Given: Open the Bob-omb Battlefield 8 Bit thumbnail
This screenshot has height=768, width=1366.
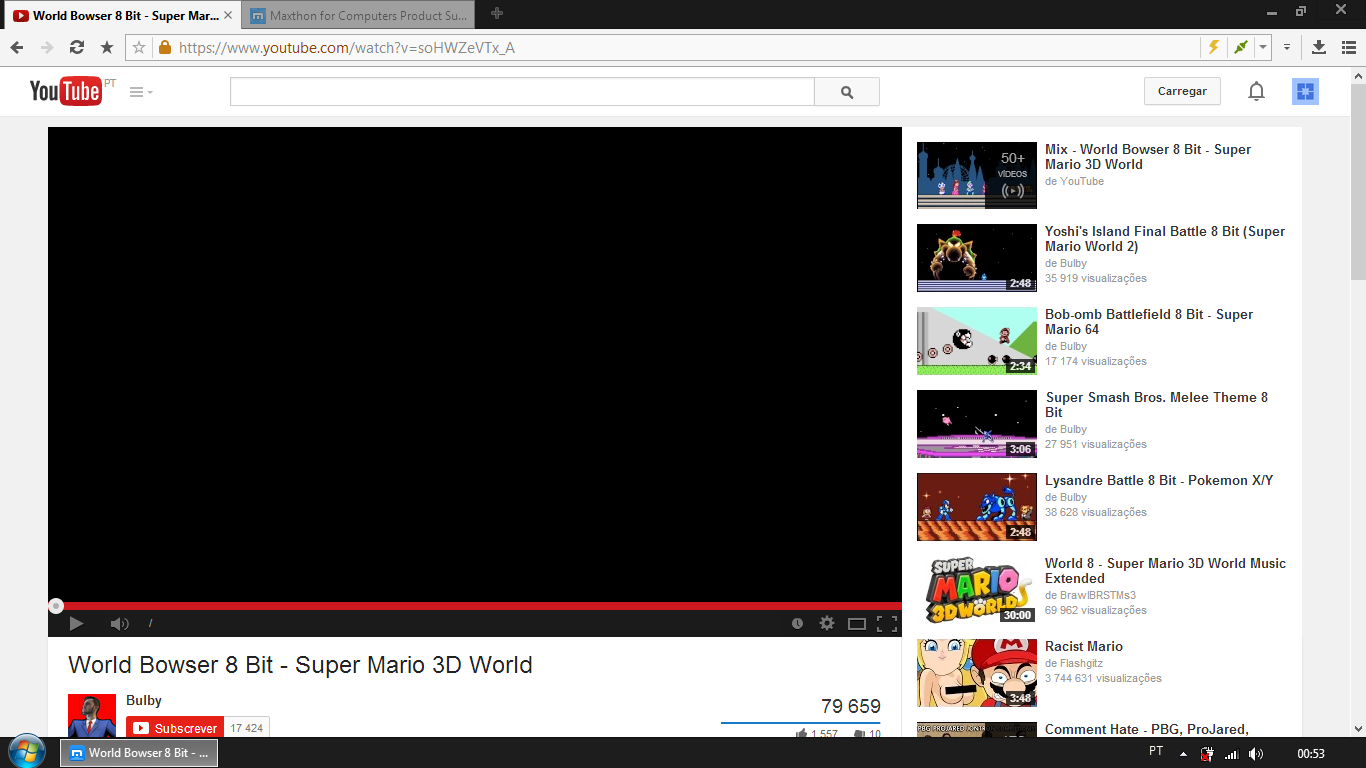Looking at the screenshot, I should point(977,341).
